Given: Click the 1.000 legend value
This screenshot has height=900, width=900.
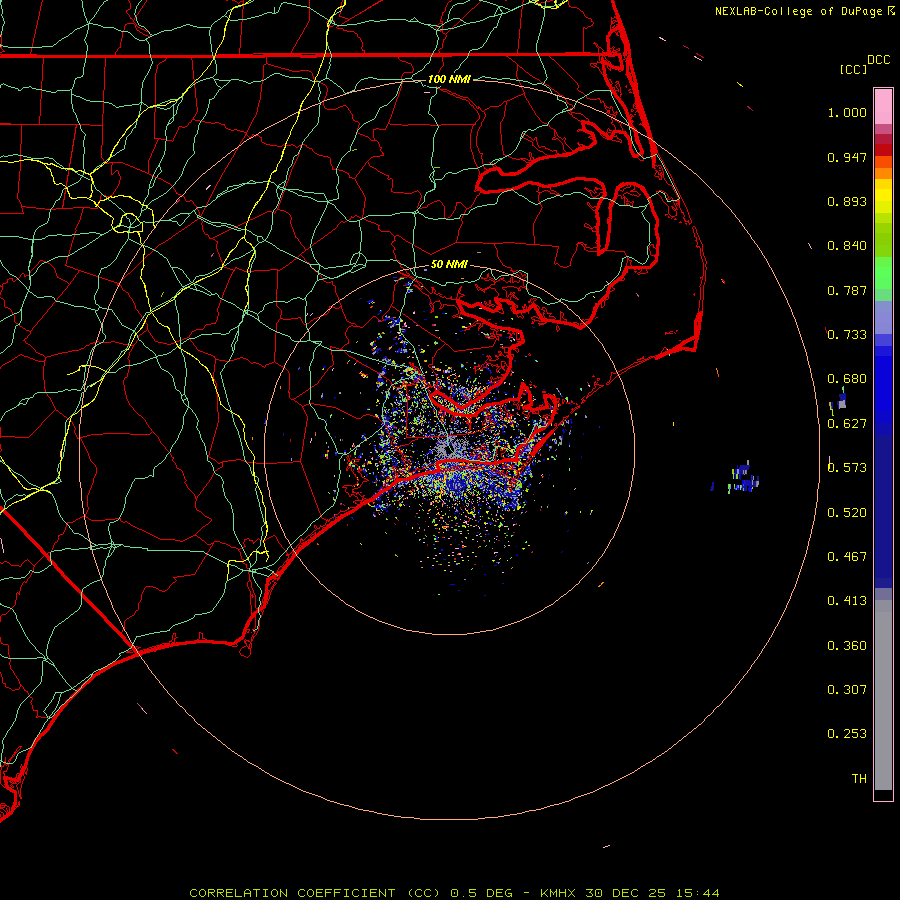Looking at the screenshot, I should tap(847, 112).
